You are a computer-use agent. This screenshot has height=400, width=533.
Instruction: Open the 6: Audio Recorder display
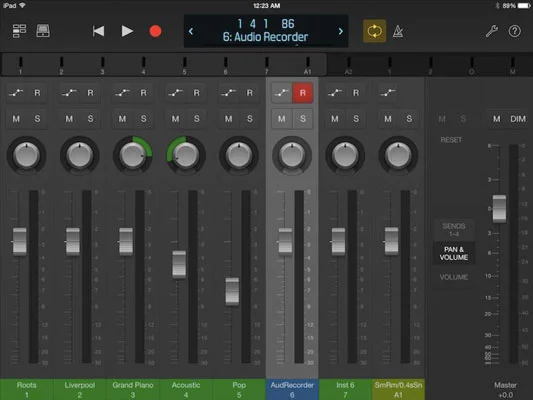tap(266, 31)
